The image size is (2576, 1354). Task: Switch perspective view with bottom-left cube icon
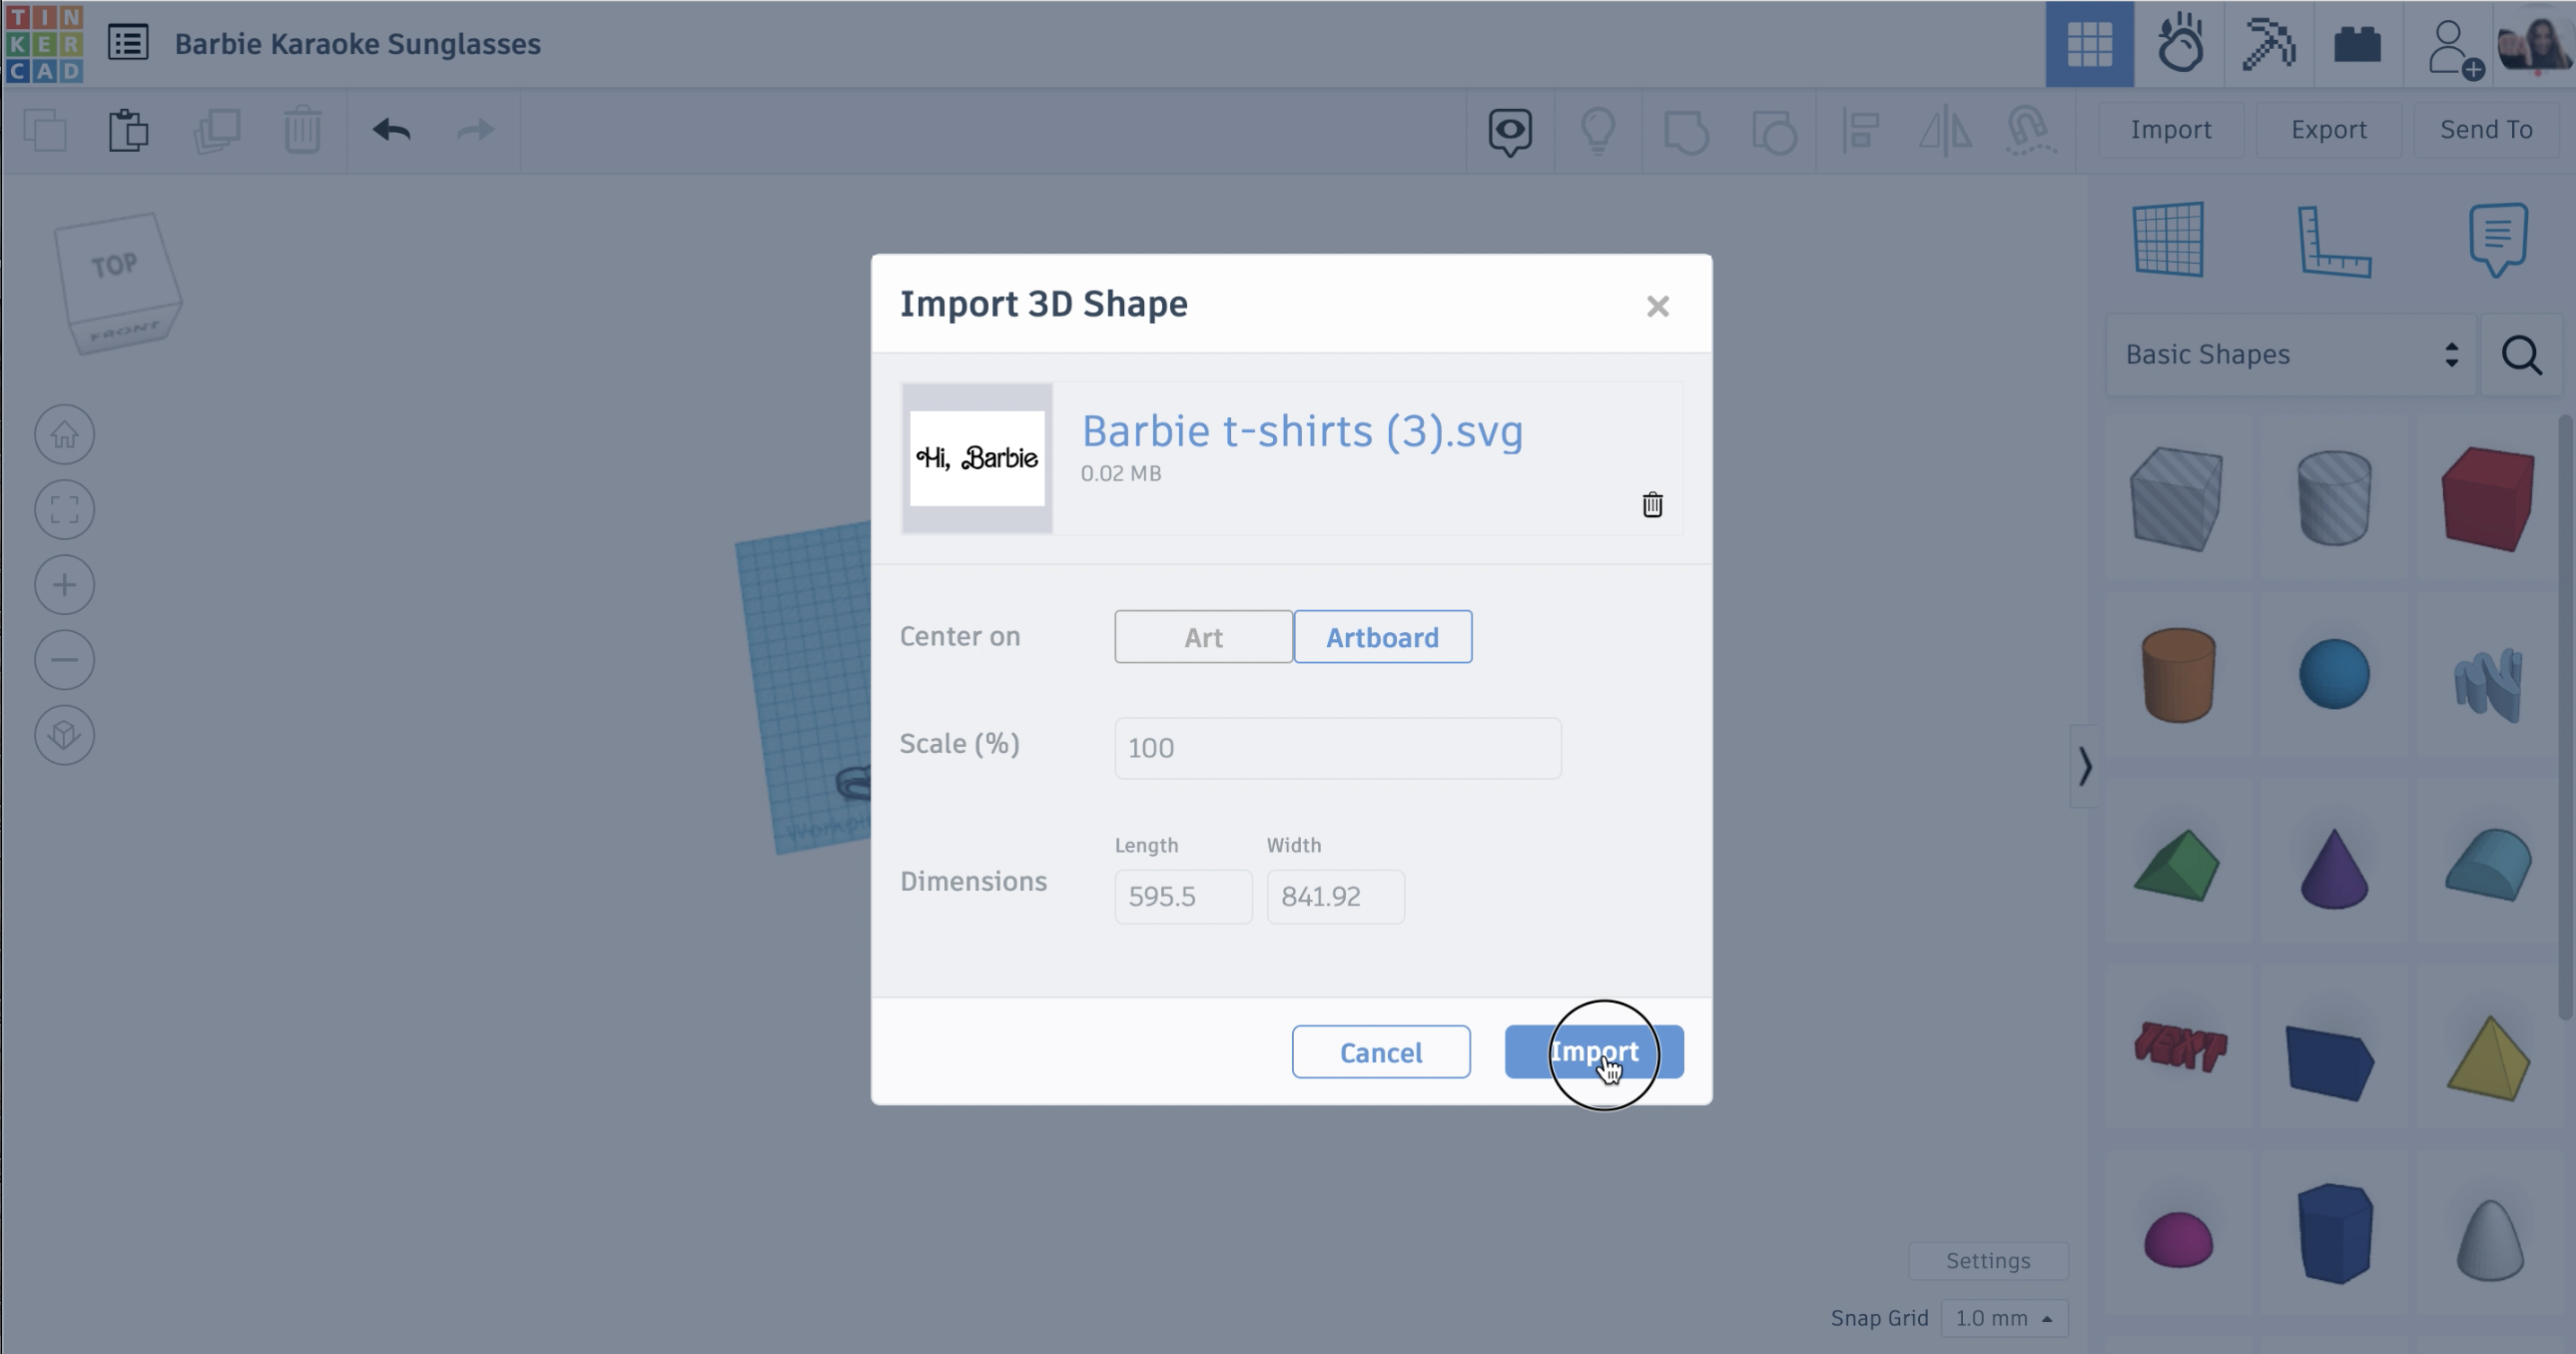64,735
